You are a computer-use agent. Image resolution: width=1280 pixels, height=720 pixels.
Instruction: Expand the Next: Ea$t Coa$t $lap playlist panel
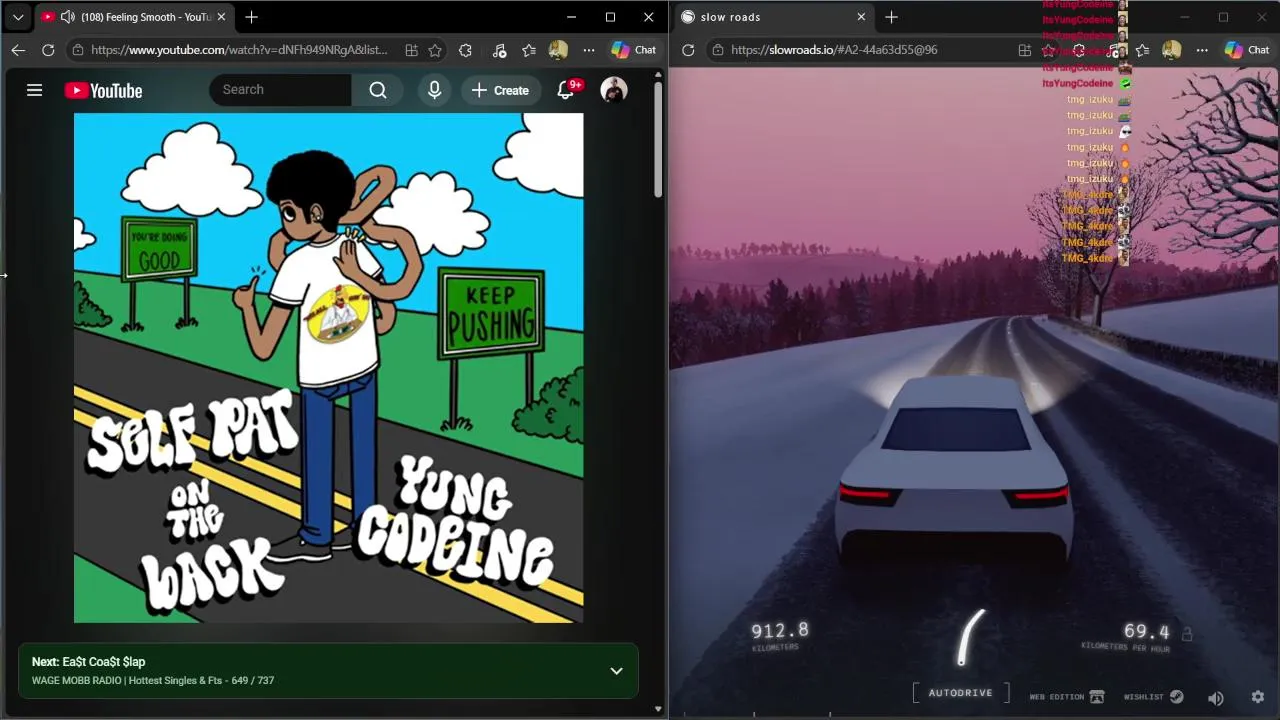[x=616, y=671]
